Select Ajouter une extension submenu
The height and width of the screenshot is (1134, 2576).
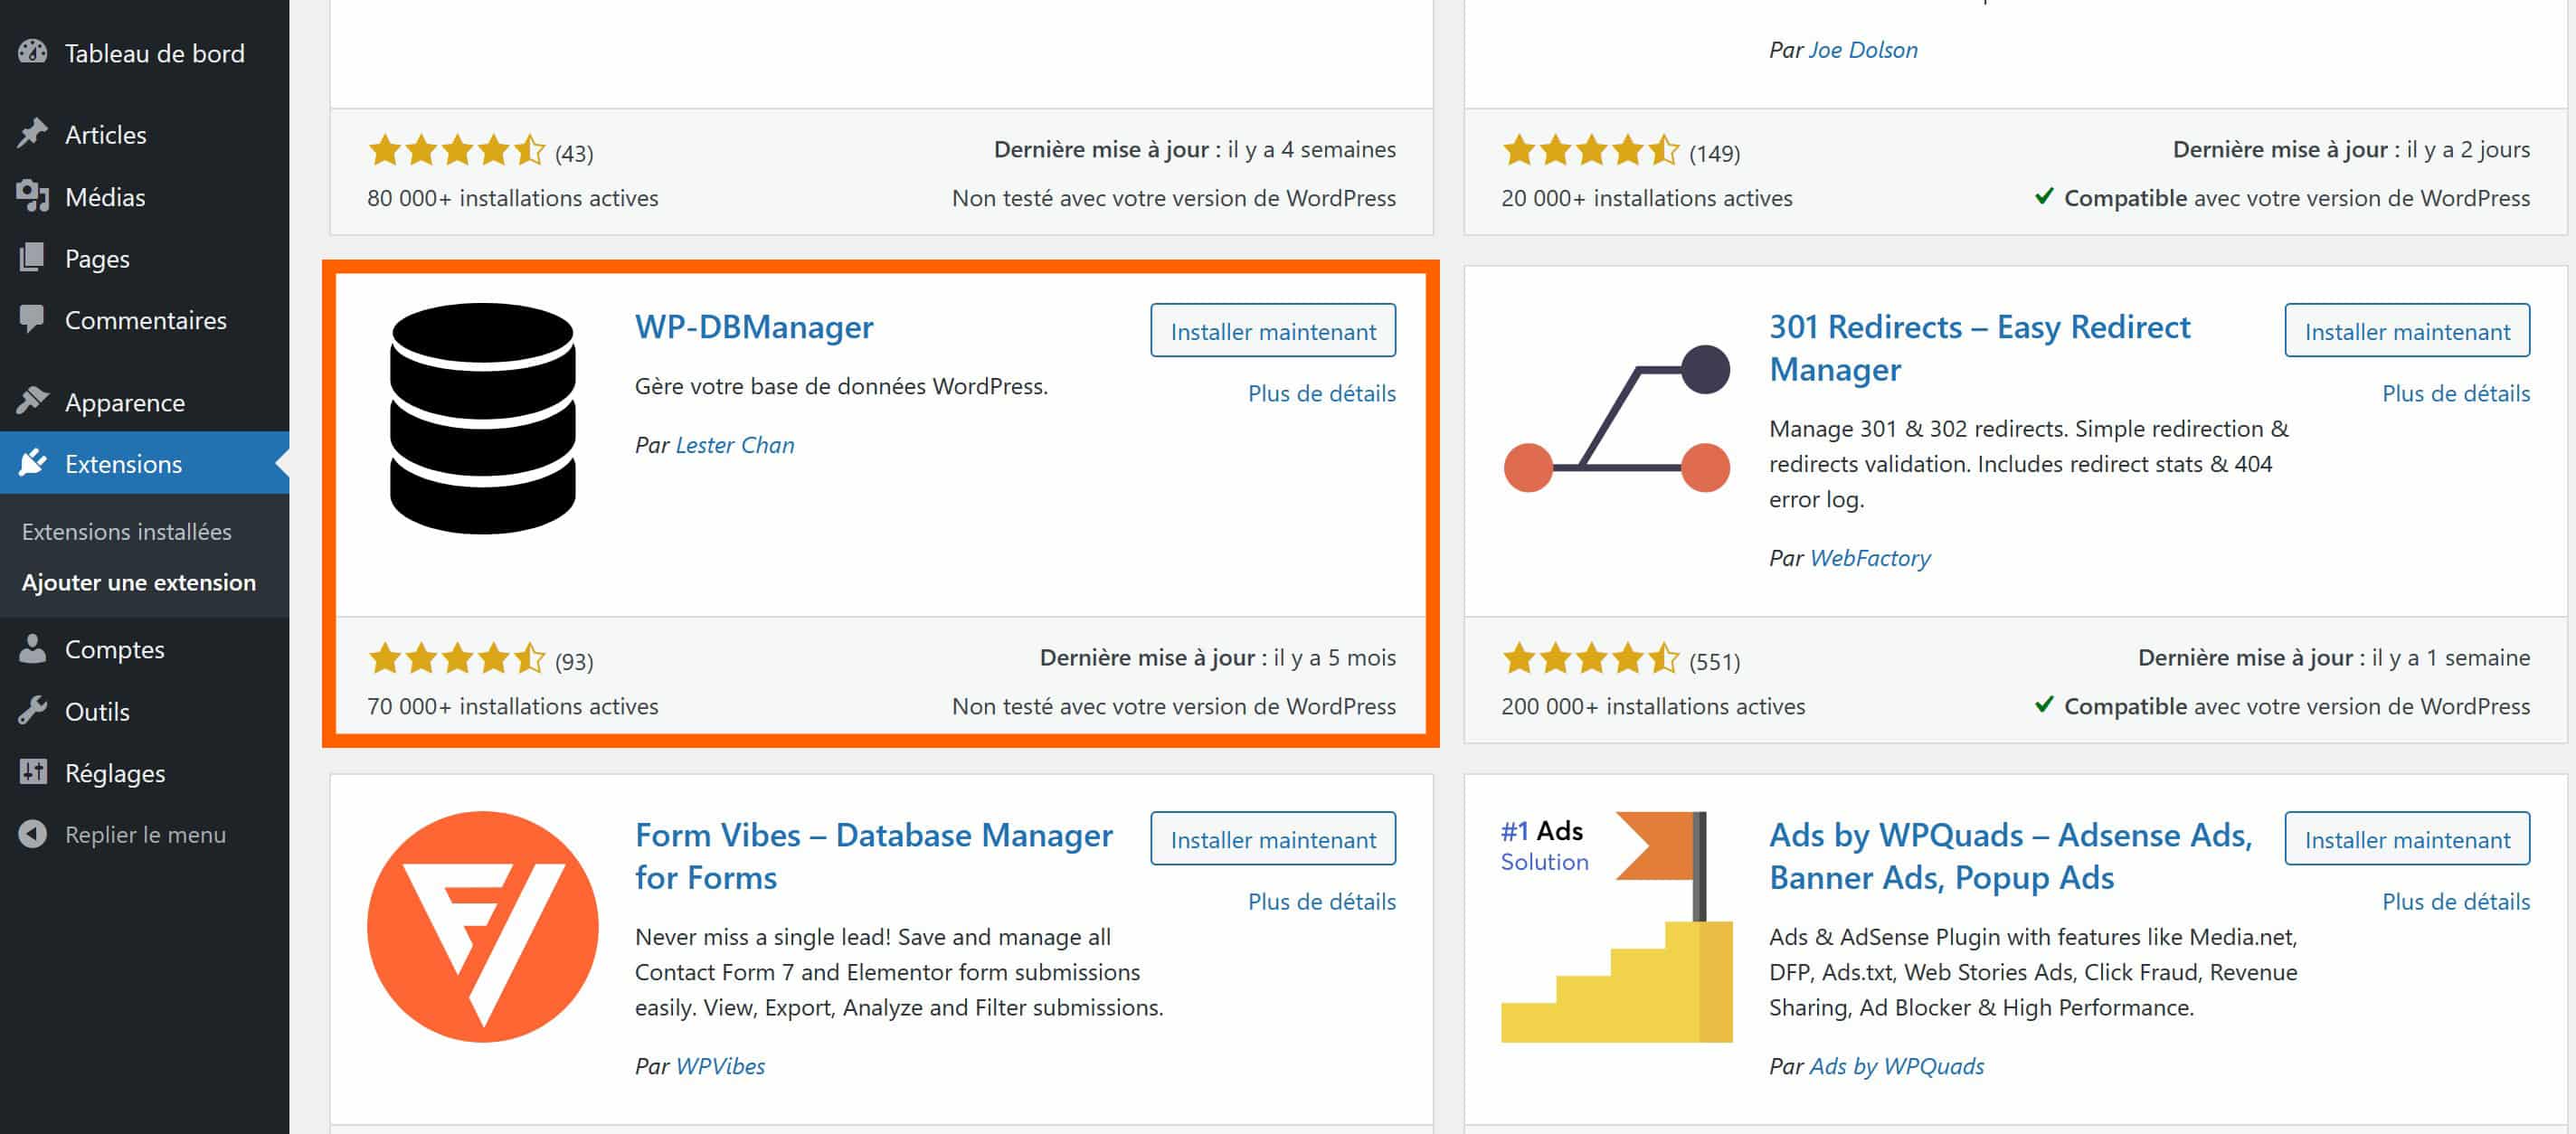[x=139, y=582]
